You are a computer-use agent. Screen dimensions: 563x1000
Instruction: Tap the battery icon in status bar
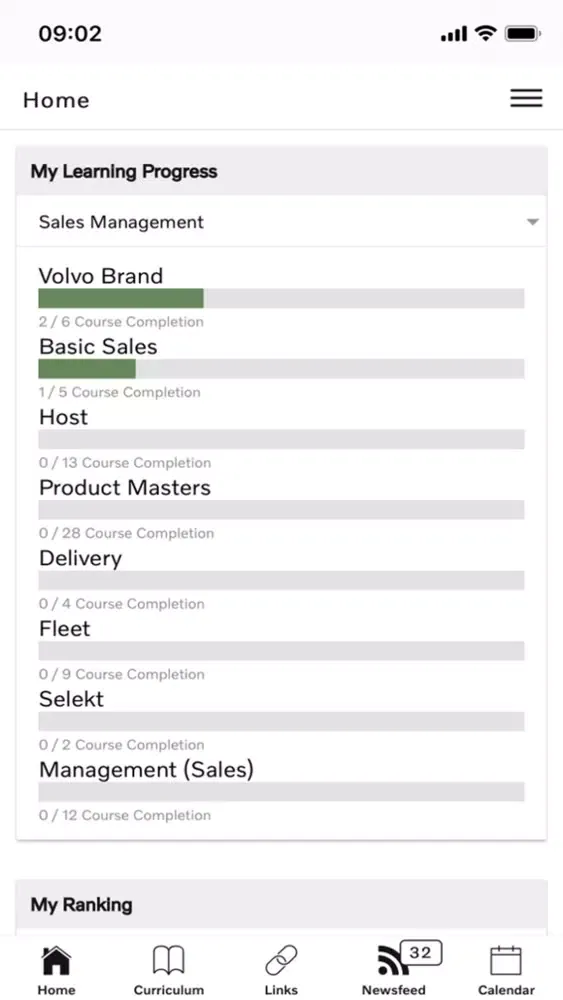523,34
